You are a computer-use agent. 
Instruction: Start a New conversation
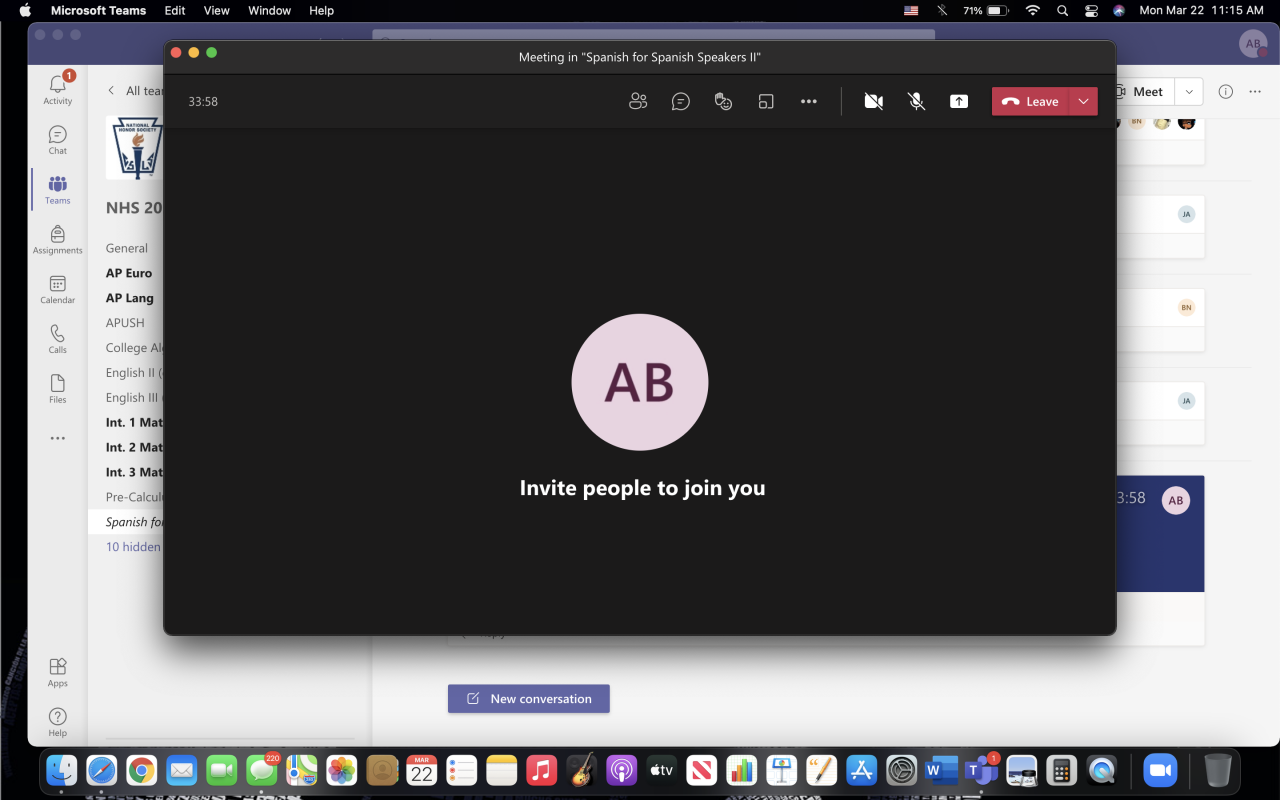click(529, 699)
